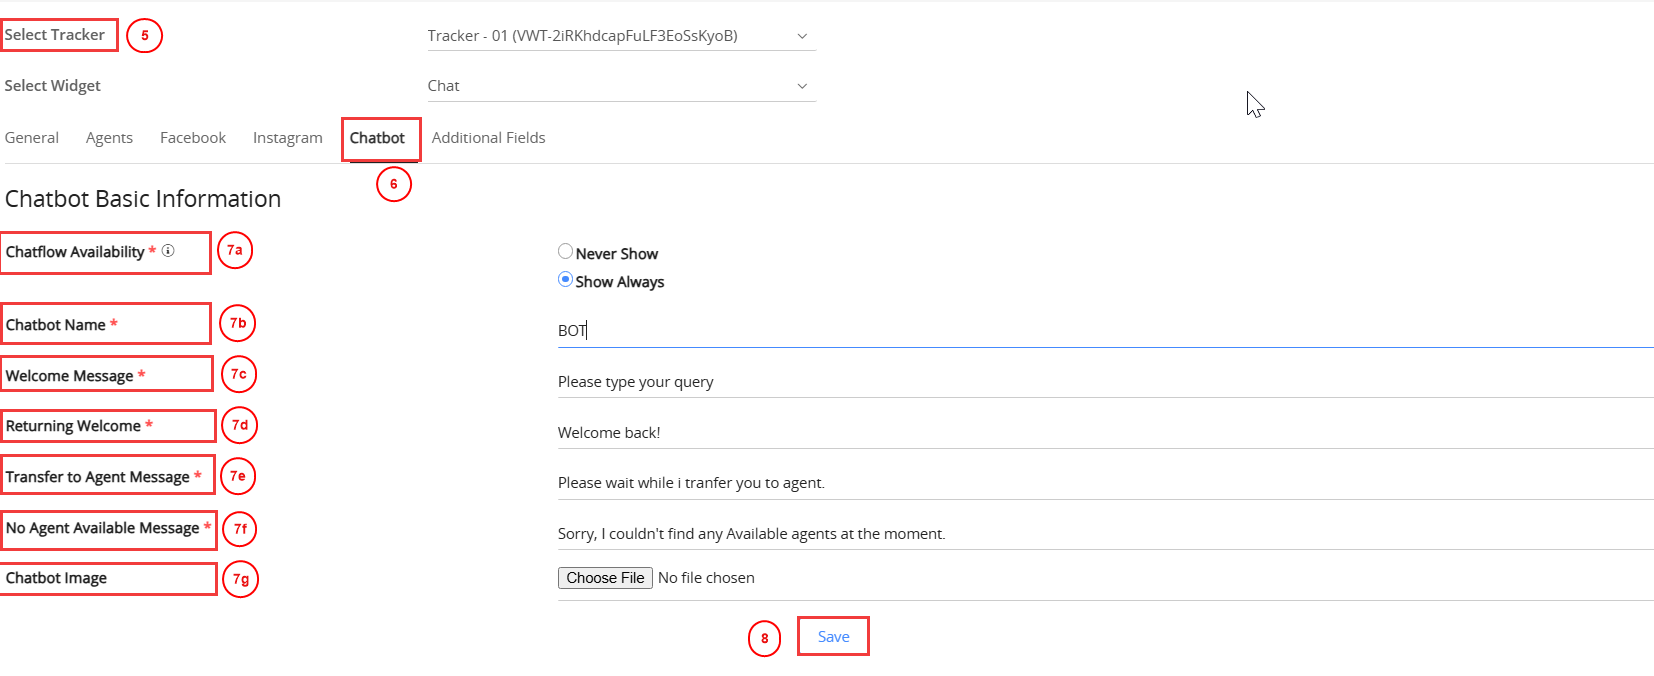Click the Save button

pos(833,637)
